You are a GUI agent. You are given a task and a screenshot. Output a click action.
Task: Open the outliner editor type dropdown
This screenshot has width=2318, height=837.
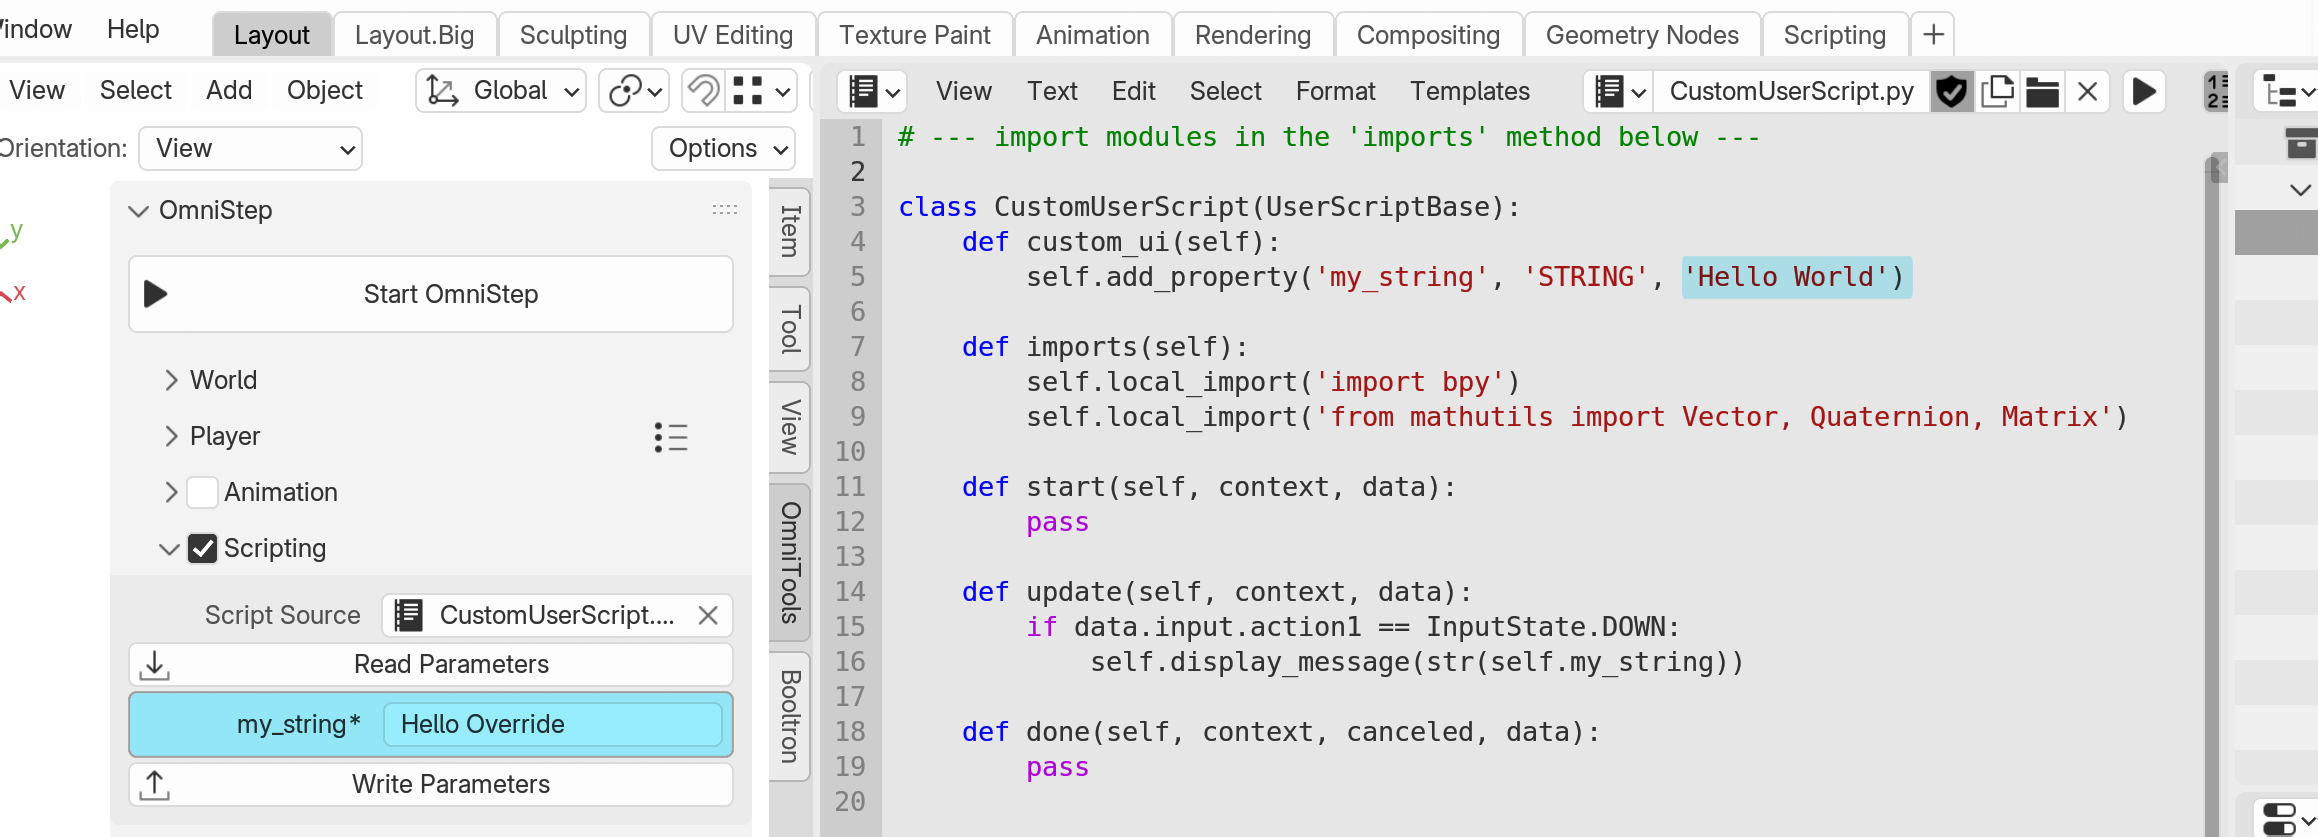(2287, 93)
